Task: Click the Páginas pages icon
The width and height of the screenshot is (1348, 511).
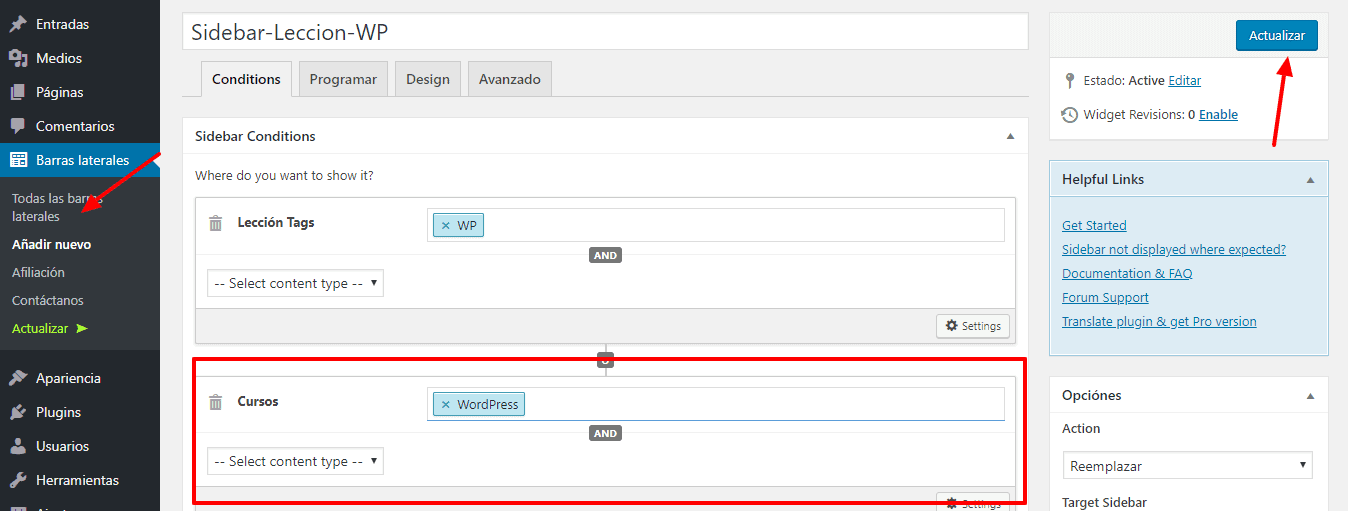Action: pyautogui.click(x=18, y=92)
